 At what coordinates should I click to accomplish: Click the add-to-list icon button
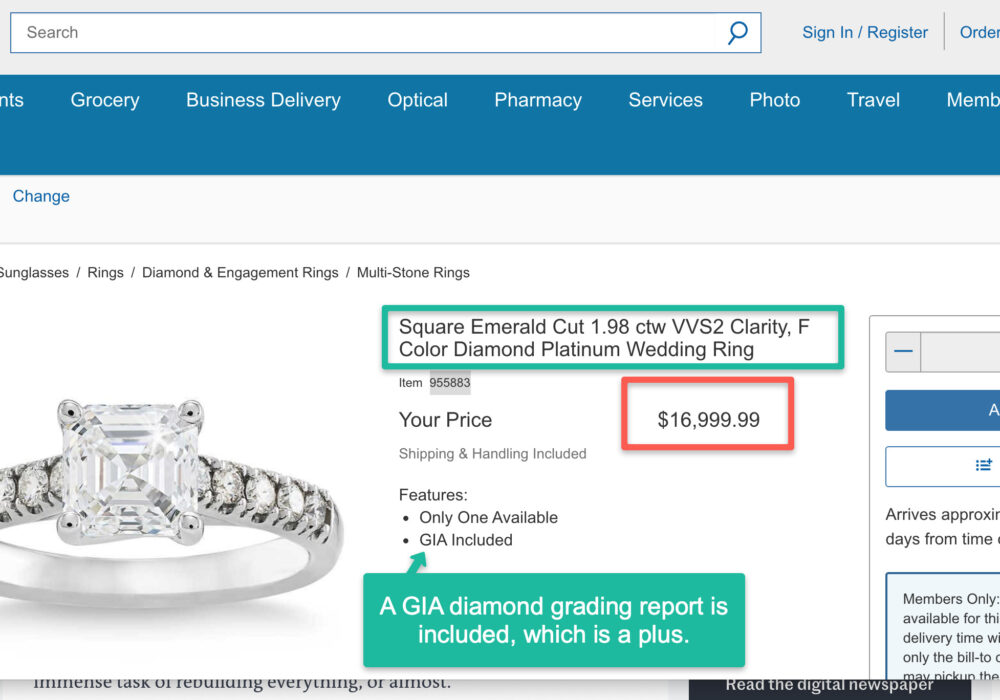click(x=983, y=465)
